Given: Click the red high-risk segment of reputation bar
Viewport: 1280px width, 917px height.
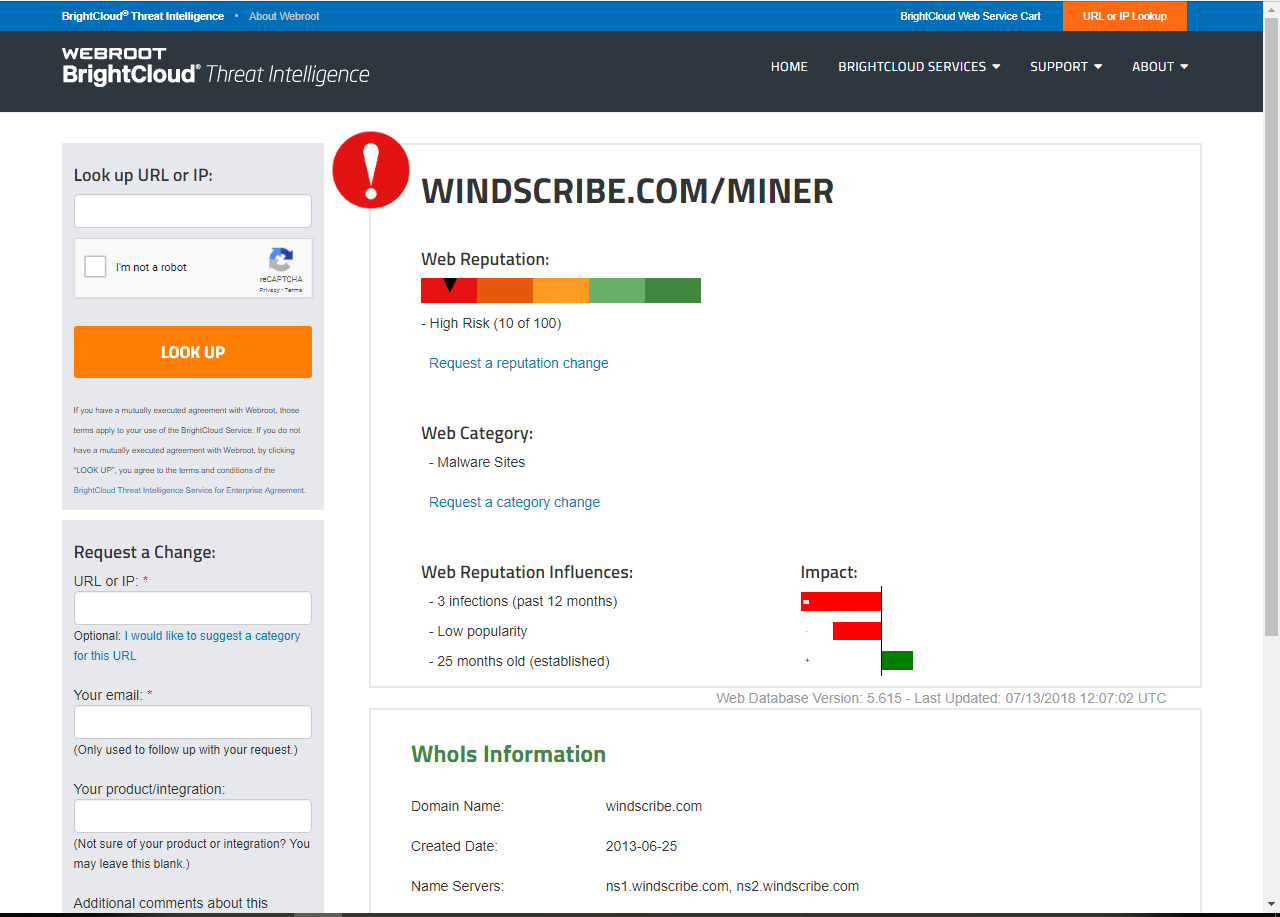Looking at the screenshot, I should click(x=449, y=290).
